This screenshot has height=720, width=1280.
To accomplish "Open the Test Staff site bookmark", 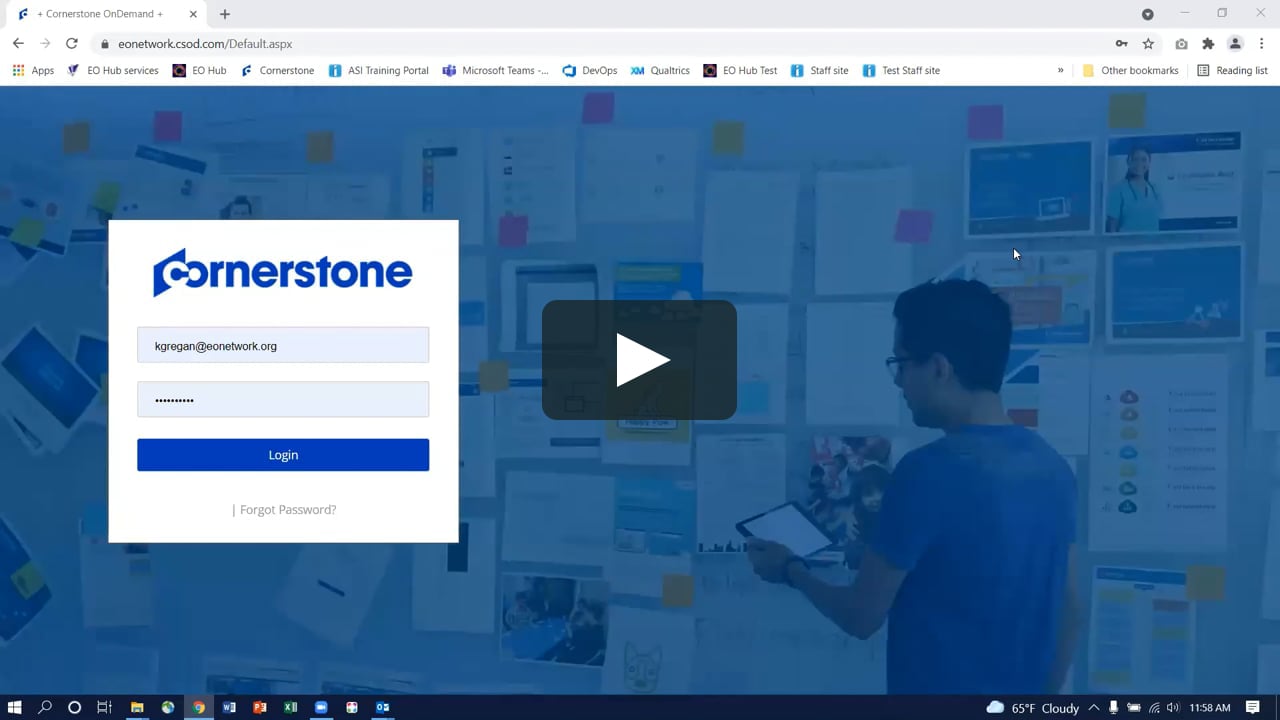I will click(x=901, y=71).
